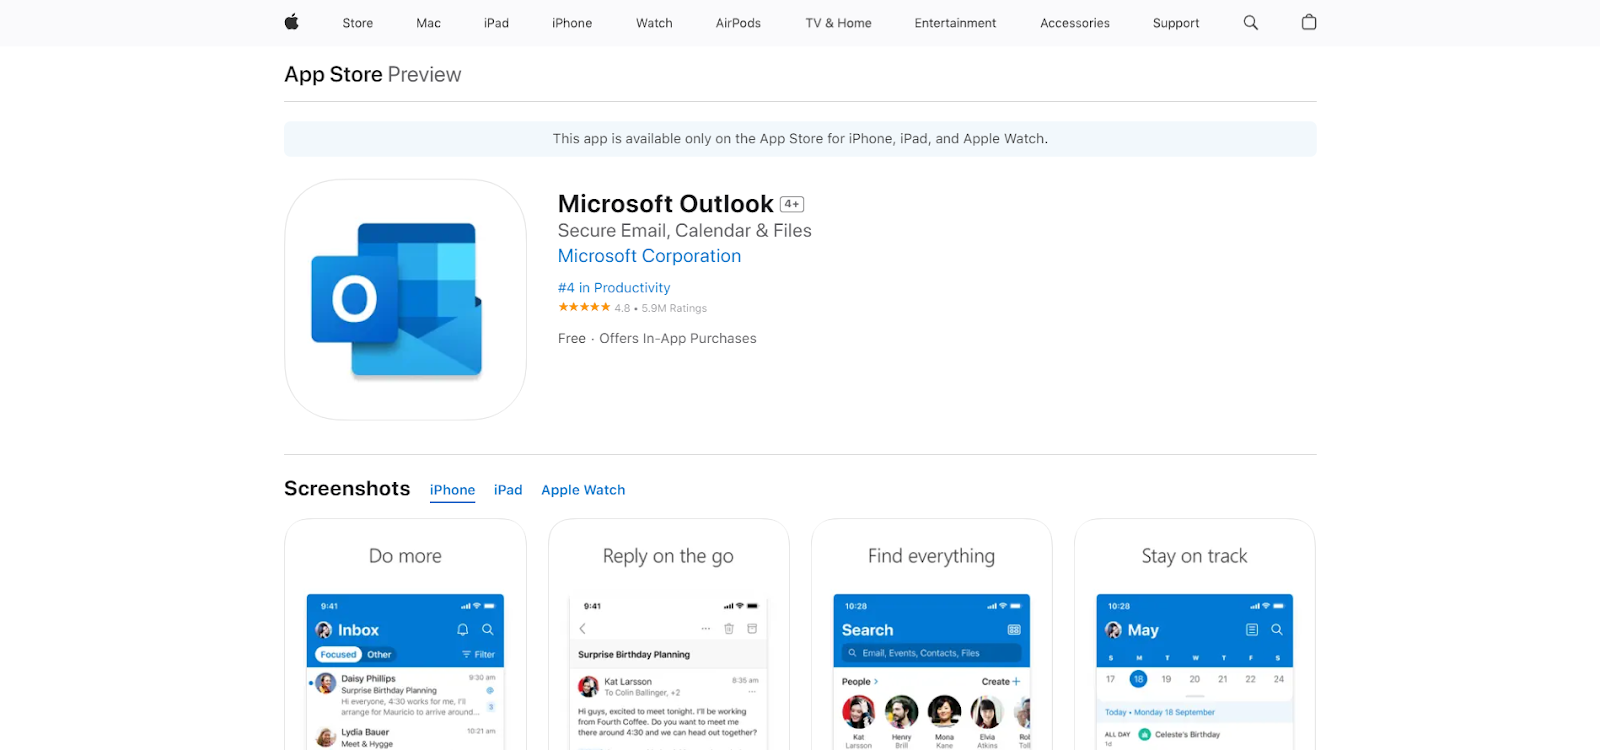Click the trash icon in Reply screenshot
This screenshot has width=1600, height=750.
729,629
